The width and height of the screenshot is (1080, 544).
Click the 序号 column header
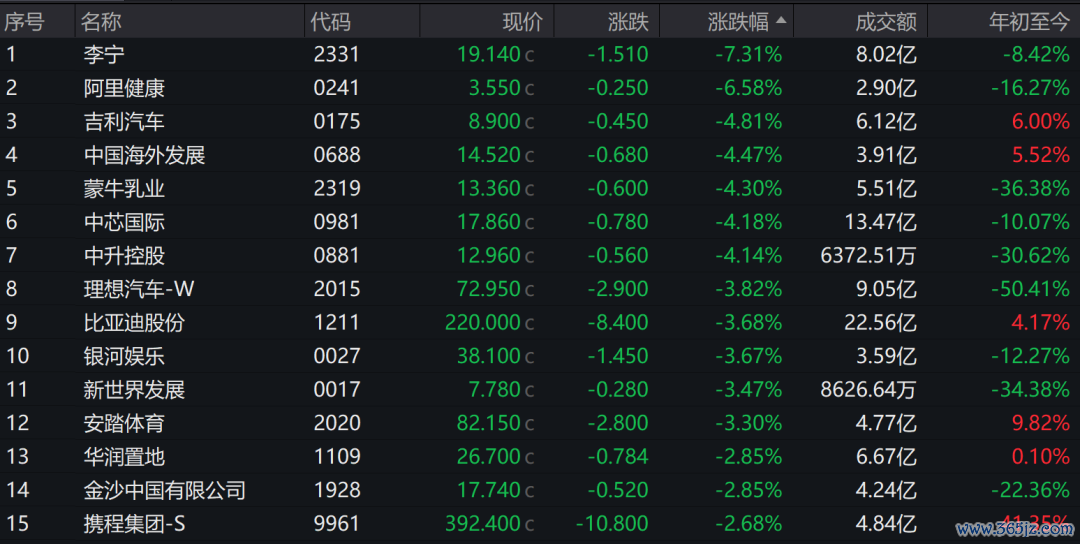pyautogui.click(x=24, y=22)
